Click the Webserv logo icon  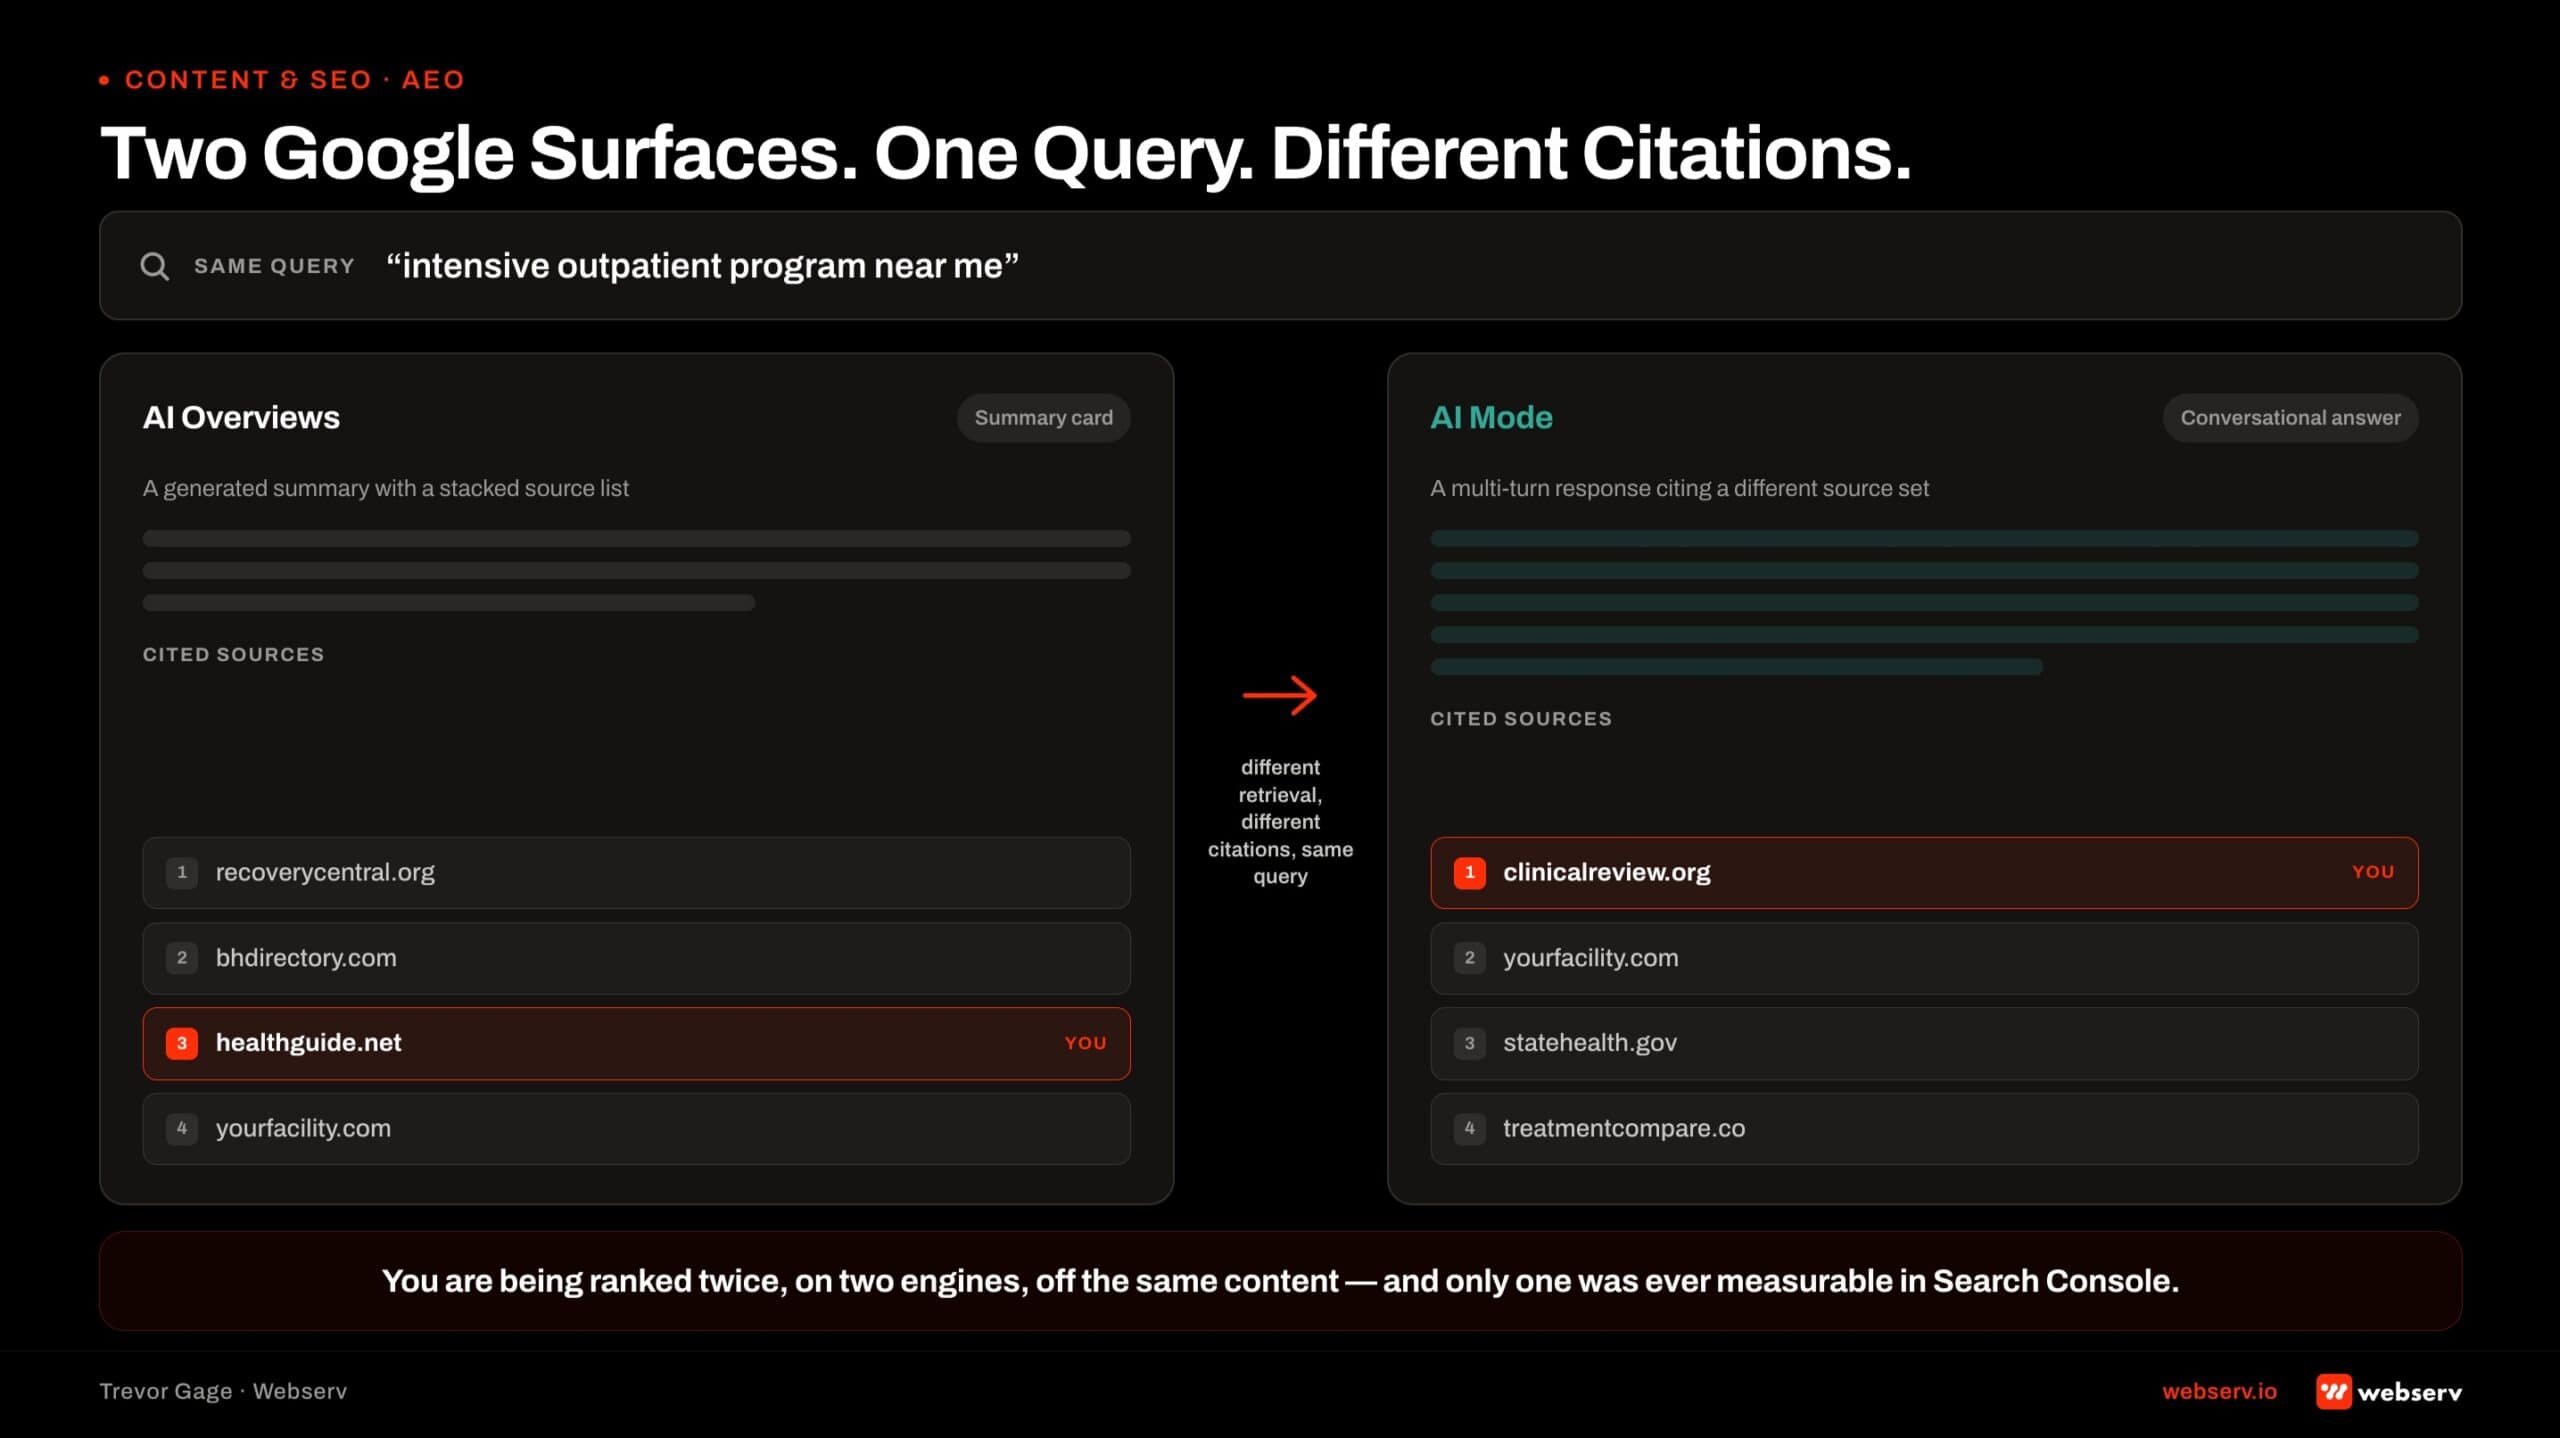pos(2333,1391)
